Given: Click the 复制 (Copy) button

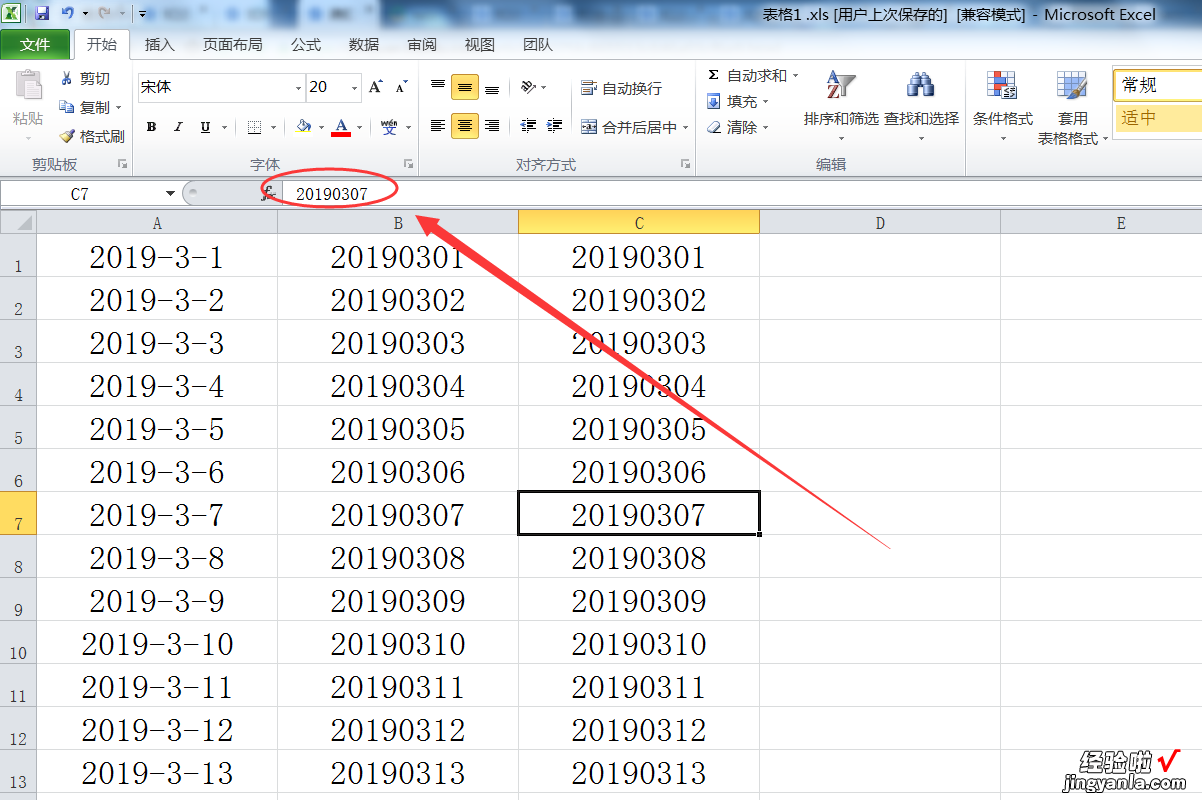Looking at the screenshot, I should [85, 107].
